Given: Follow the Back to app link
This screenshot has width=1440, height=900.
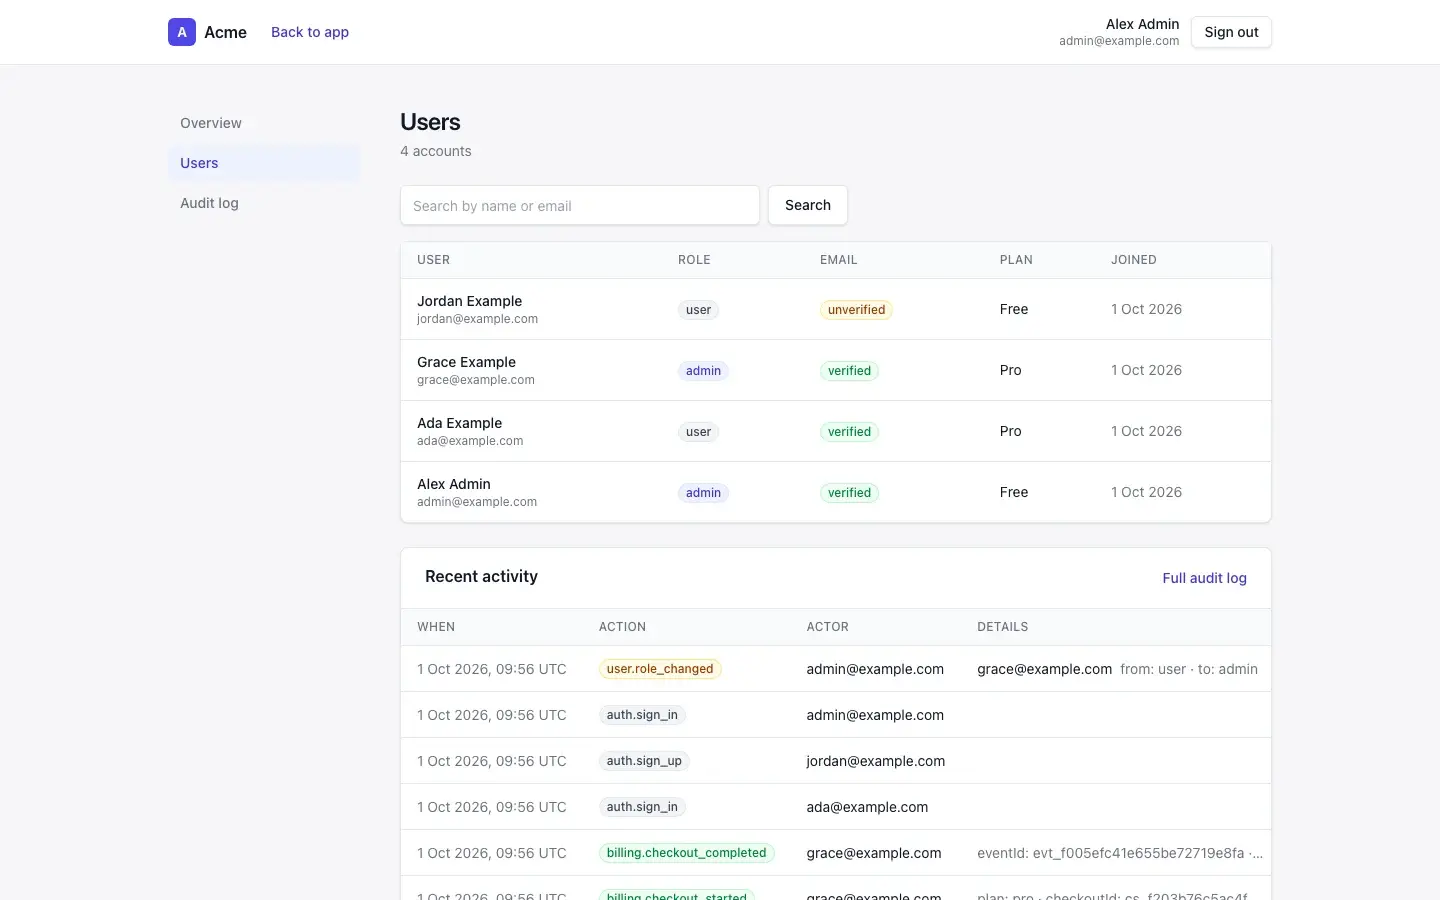Looking at the screenshot, I should 310,32.
